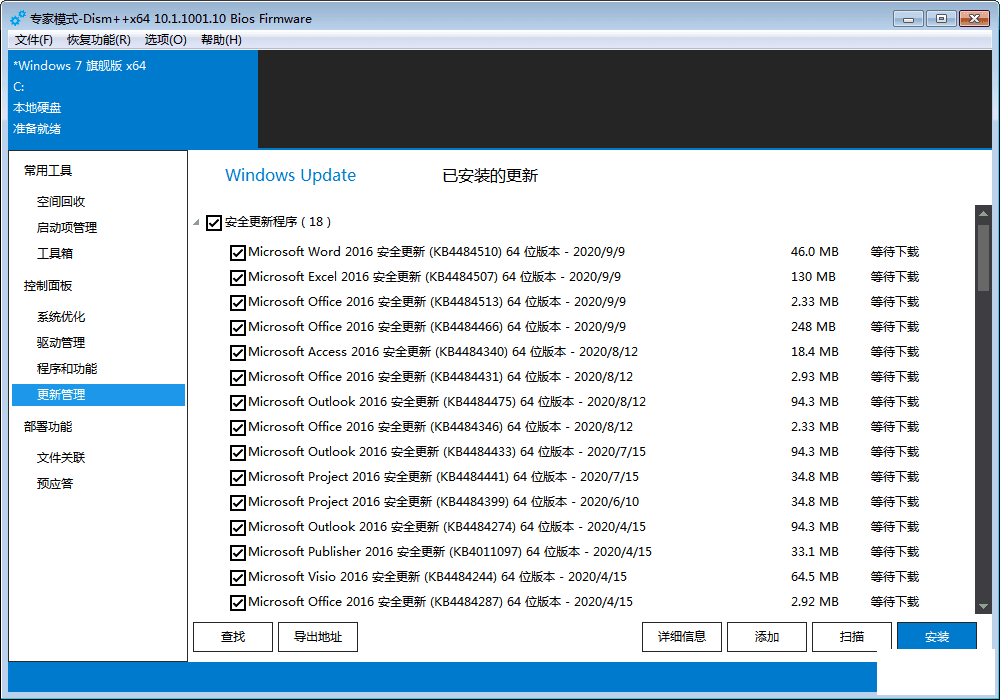Viewport: 1000px width, 700px height.
Task: Open the 帮助(H) menu
Action: point(221,40)
